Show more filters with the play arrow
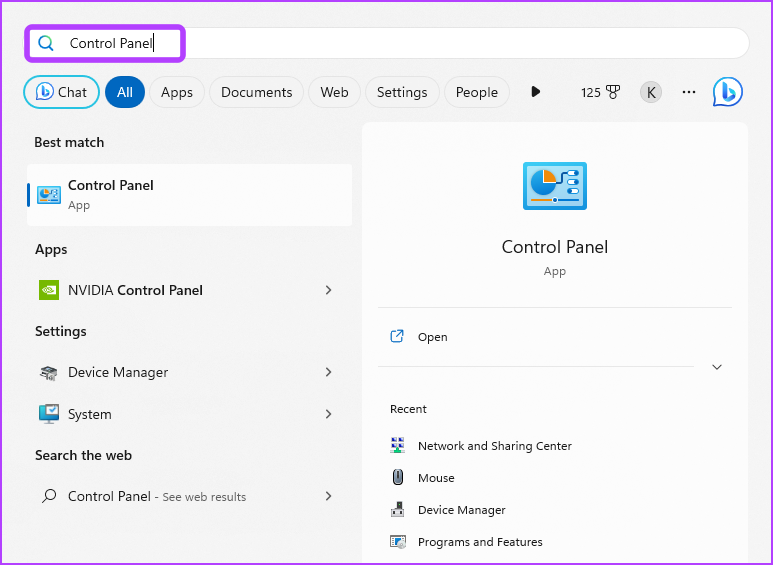773x565 pixels. (x=536, y=92)
